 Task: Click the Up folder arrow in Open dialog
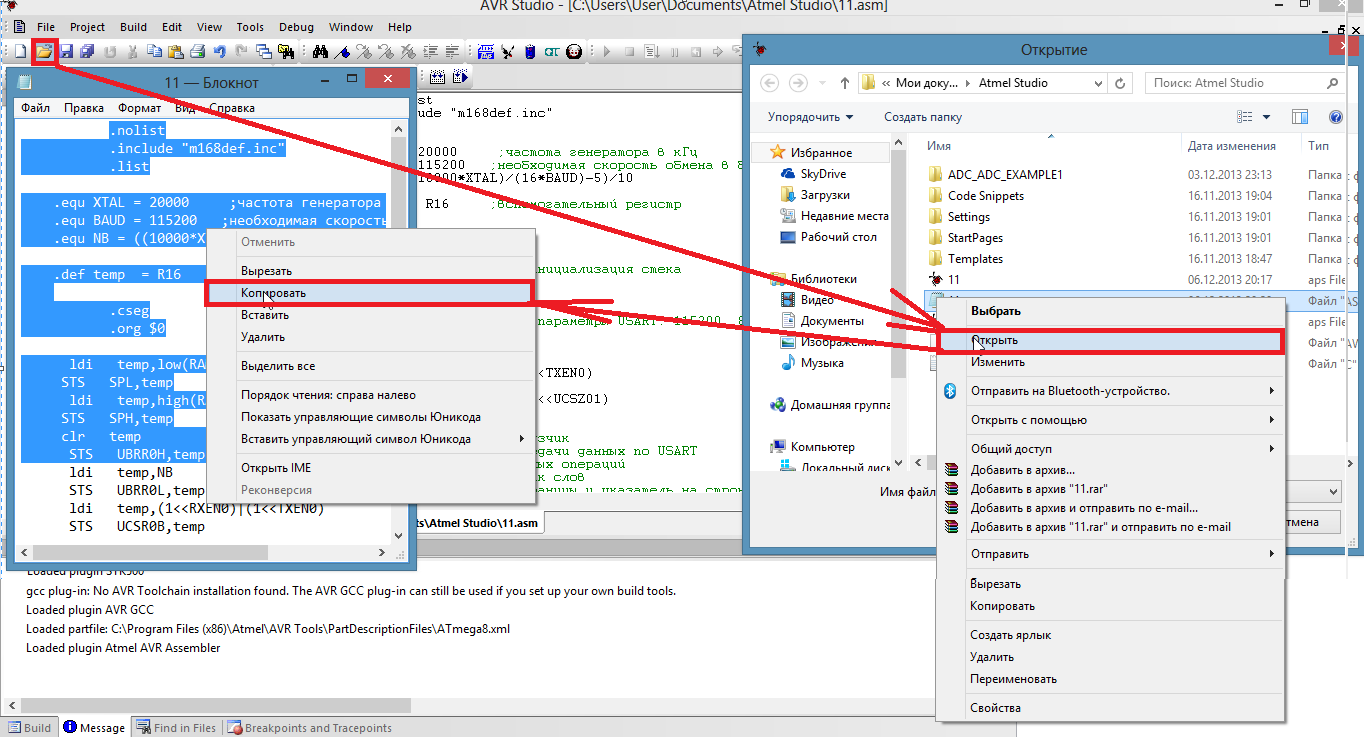[x=845, y=83]
